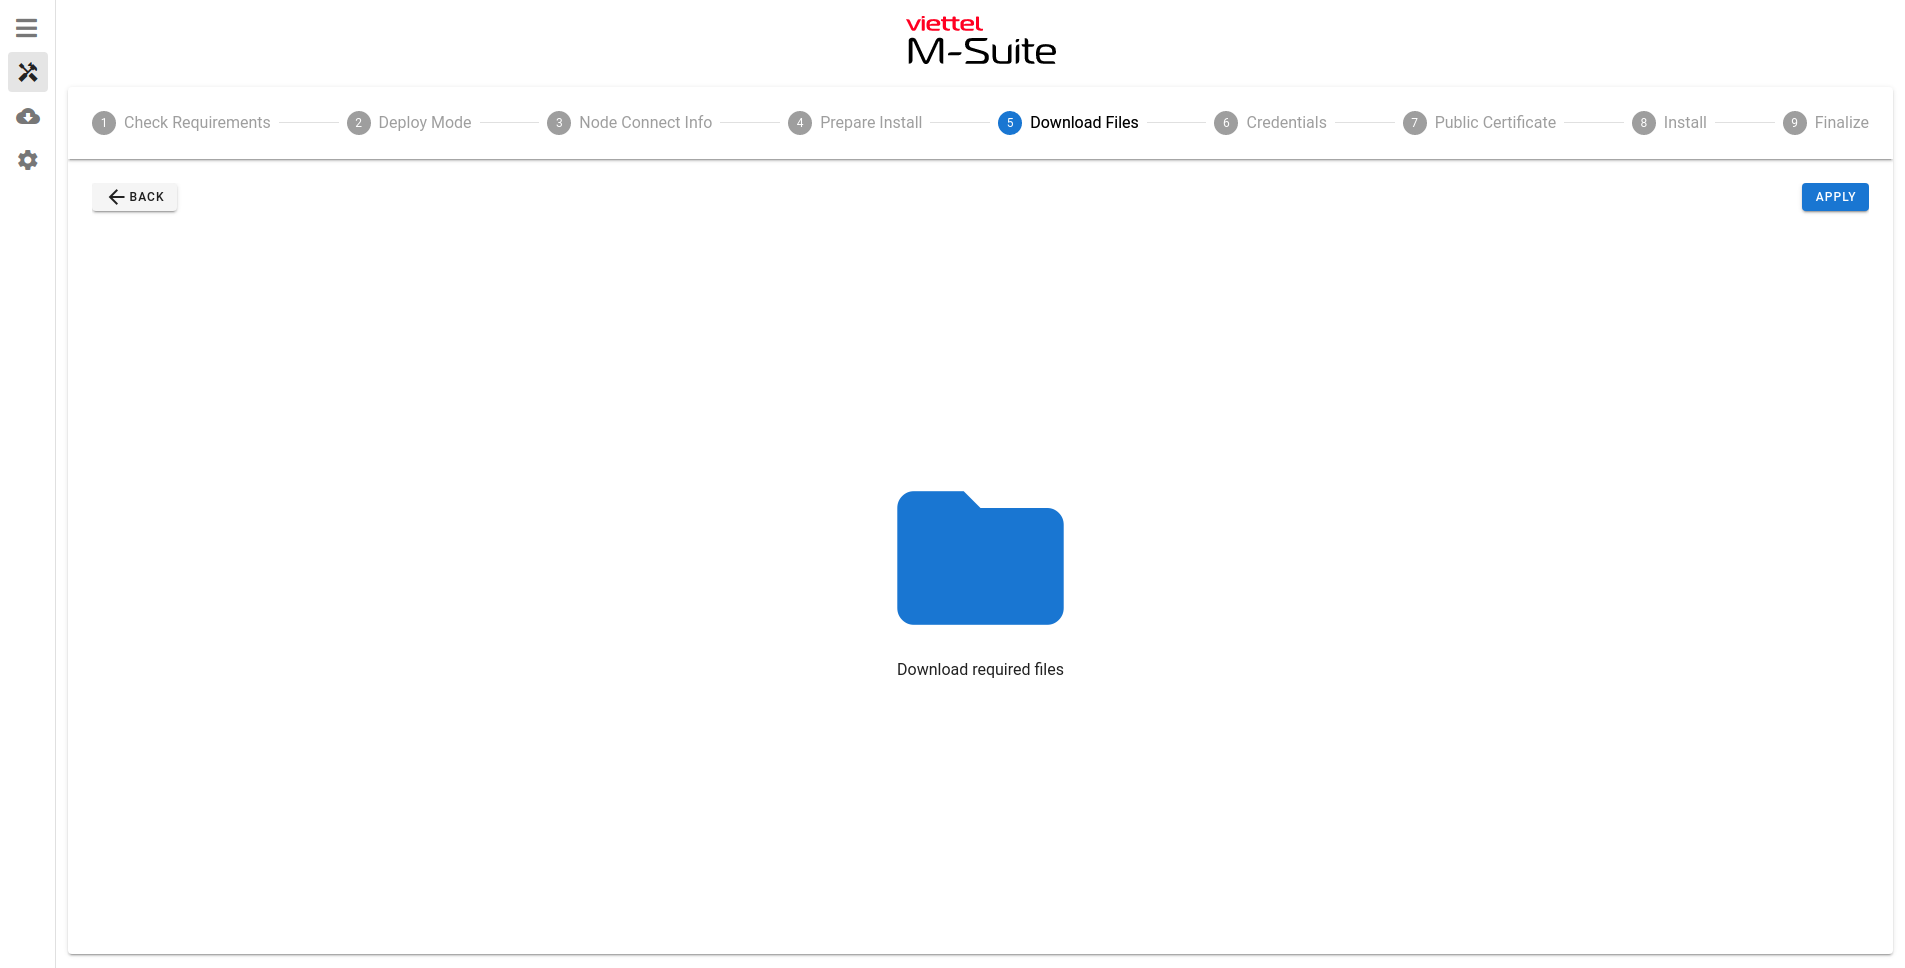Open the cloud download sidebar icon

[x=28, y=117]
